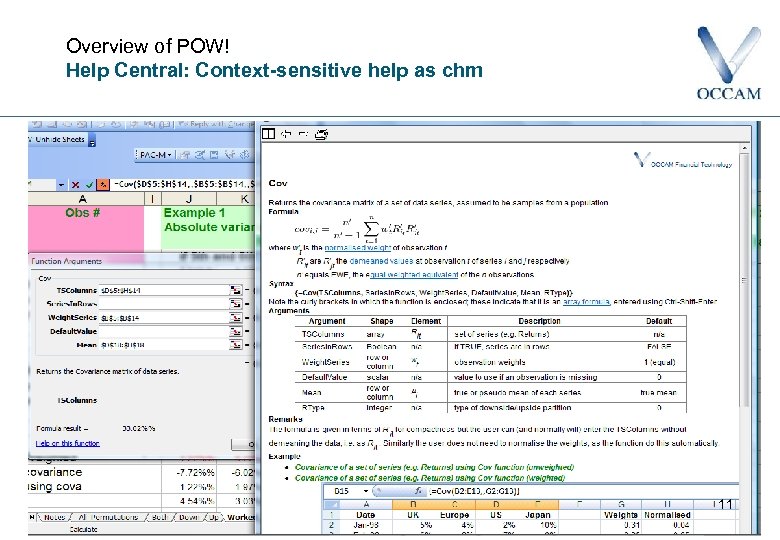
Task: Expand the Name Box dropdown arrow
Action: click(61, 184)
